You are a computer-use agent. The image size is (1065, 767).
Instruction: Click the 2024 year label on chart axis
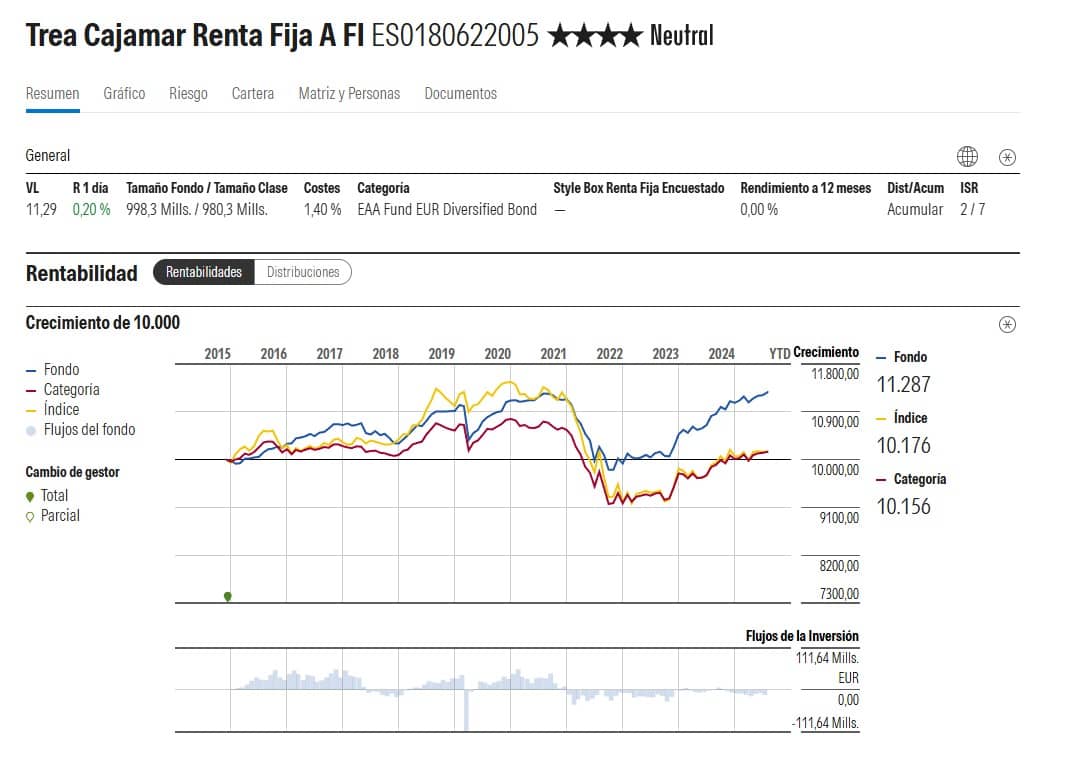point(721,354)
